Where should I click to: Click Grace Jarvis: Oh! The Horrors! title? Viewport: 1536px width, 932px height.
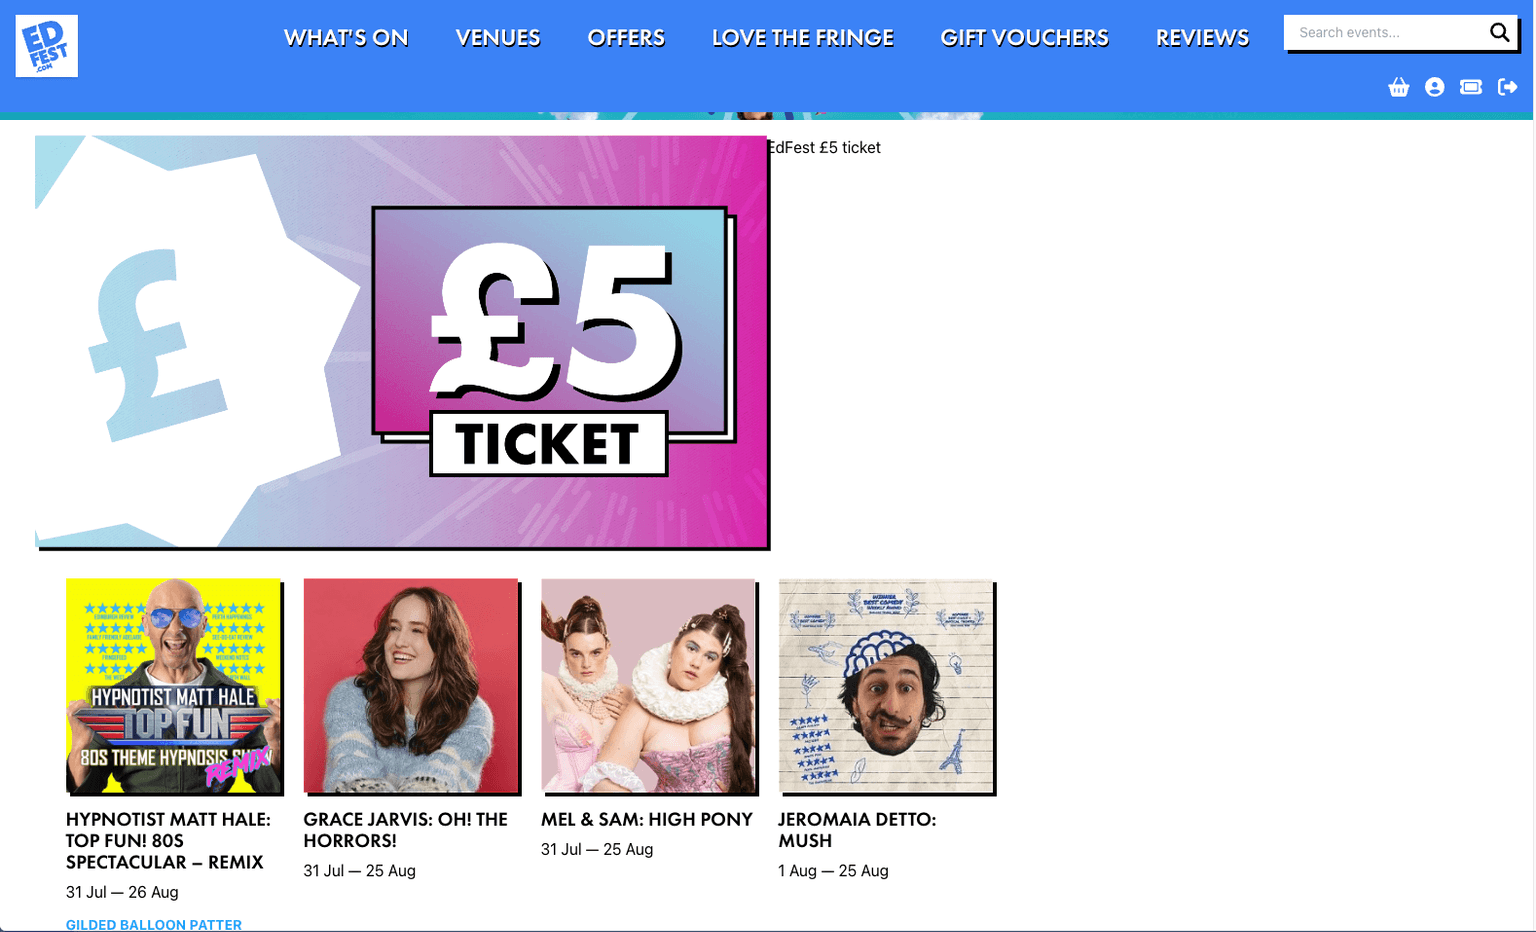[x=406, y=830]
